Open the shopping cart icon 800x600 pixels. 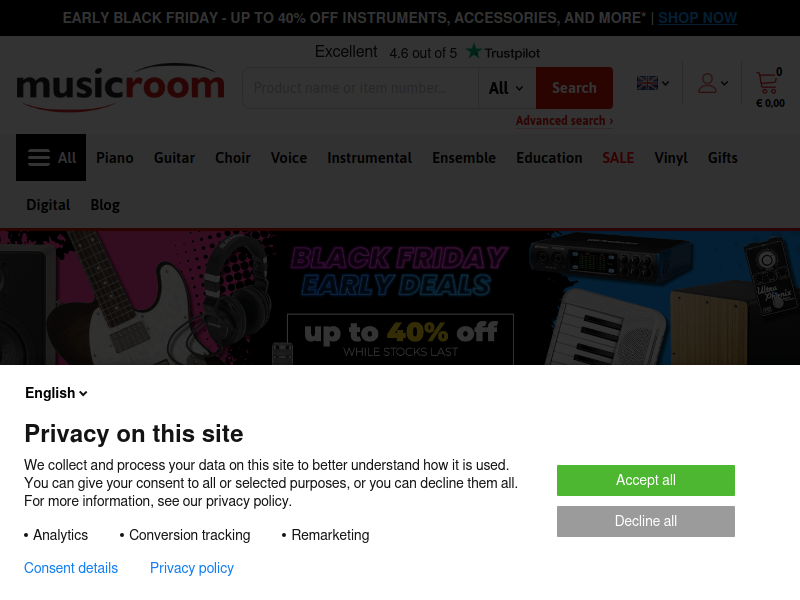[x=766, y=83]
